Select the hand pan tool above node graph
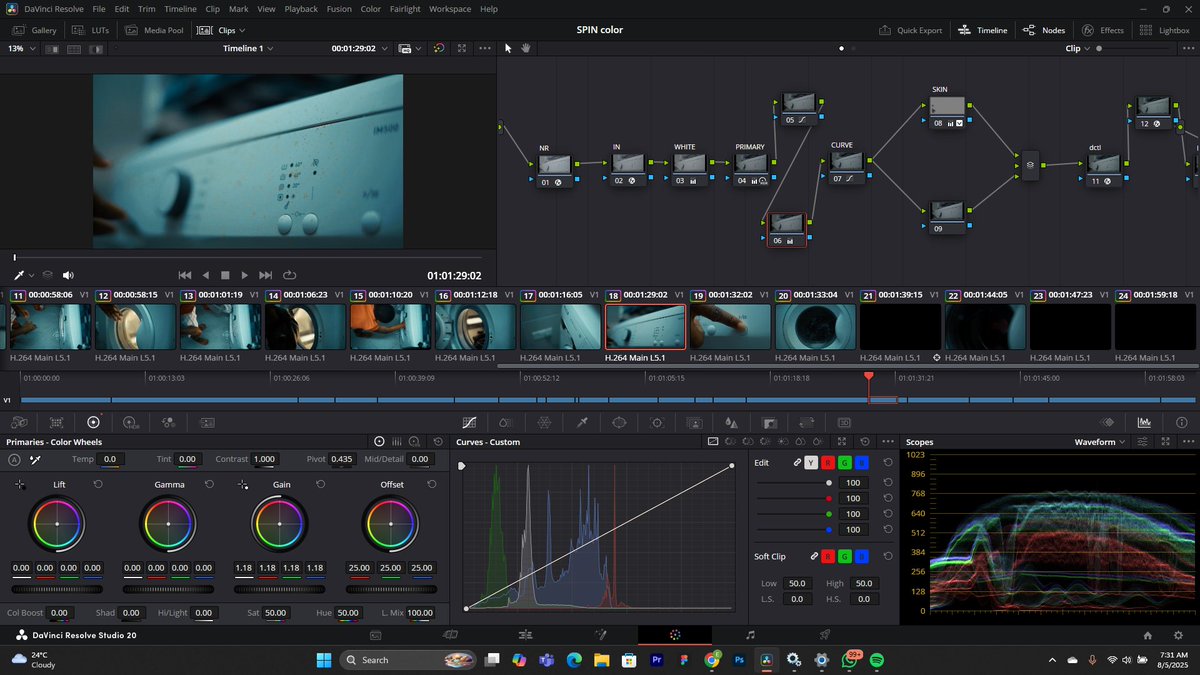Screen dimensions: 1200x675 pos(526,48)
